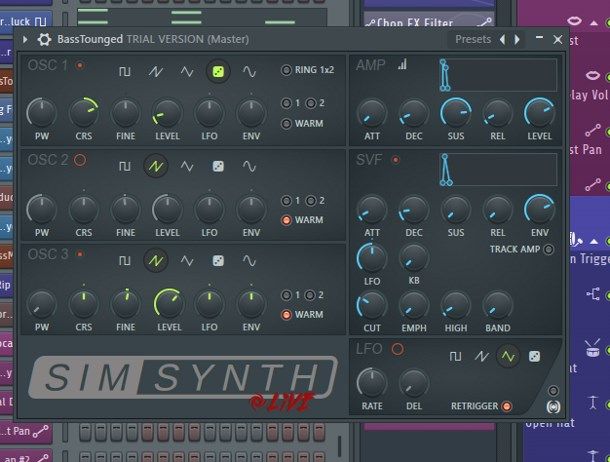Viewport: 610px width, 462px height.
Task: Select LFO square waveform icon
Action: coord(455,356)
